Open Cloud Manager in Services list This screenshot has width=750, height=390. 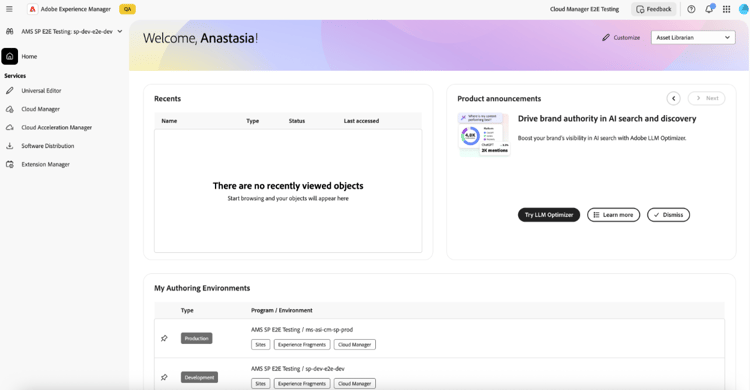41,109
